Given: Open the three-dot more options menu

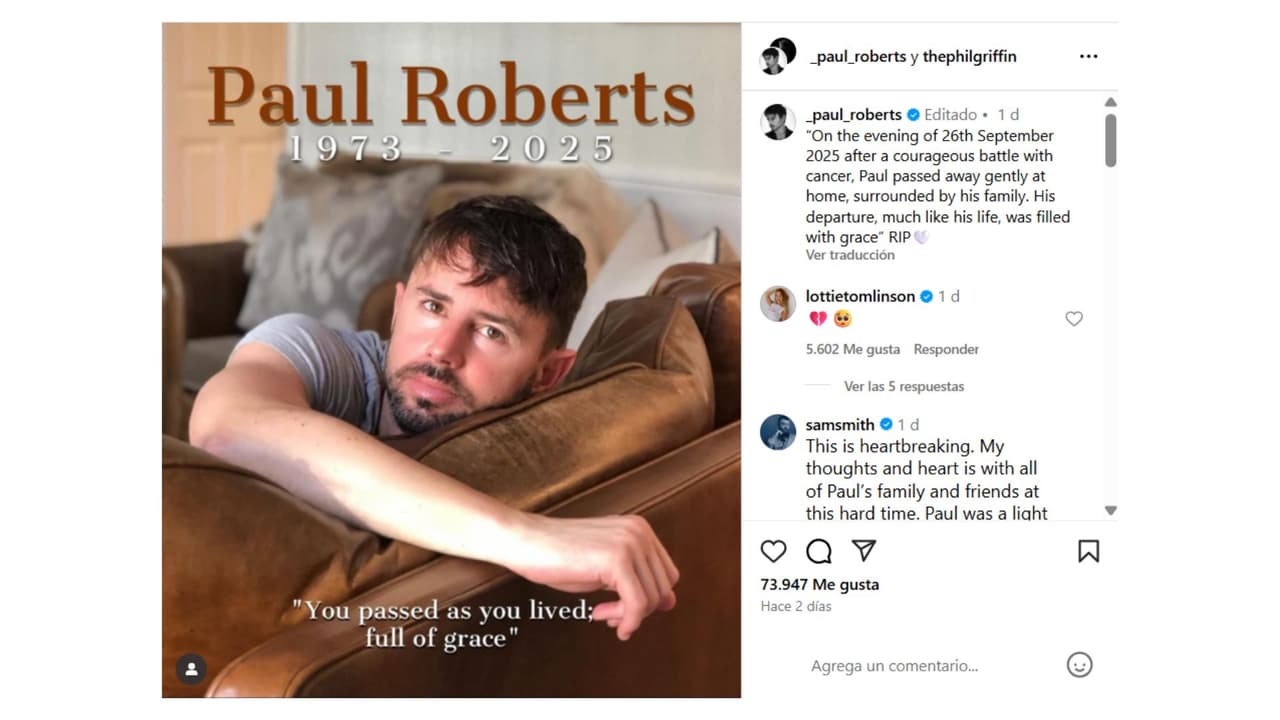Looking at the screenshot, I should [x=1089, y=57].
